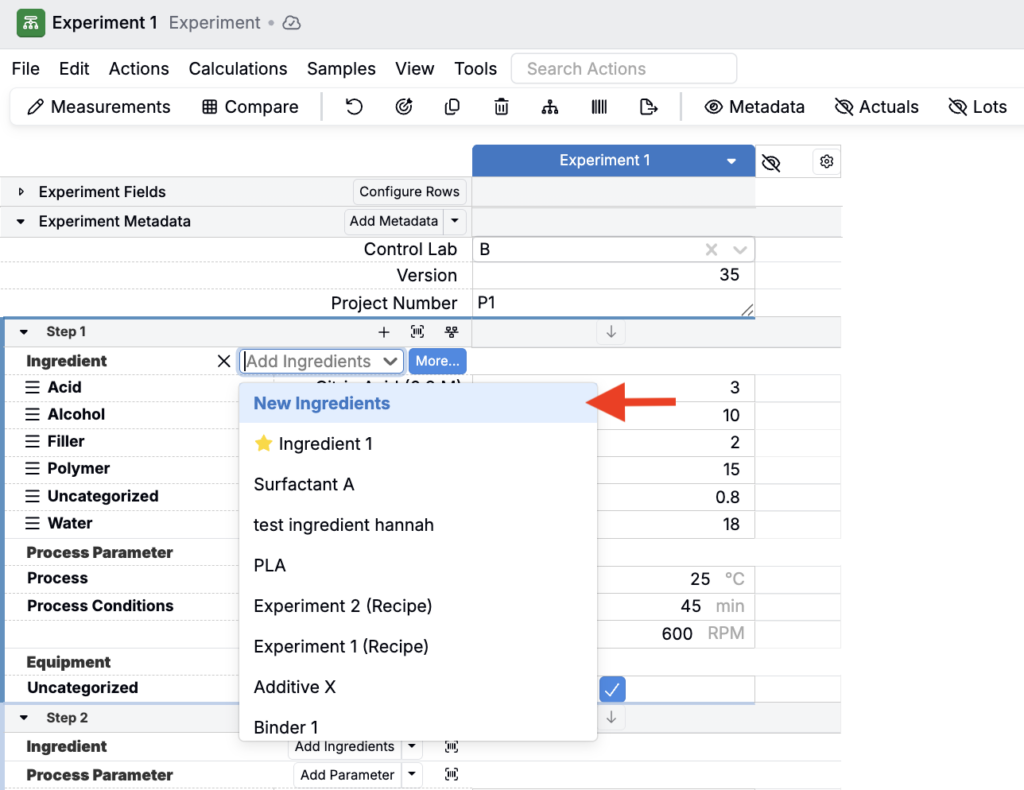Viewport: 1024px width, 790px height.
Task: Open column settings gear icon
Action: pos(826,162)
